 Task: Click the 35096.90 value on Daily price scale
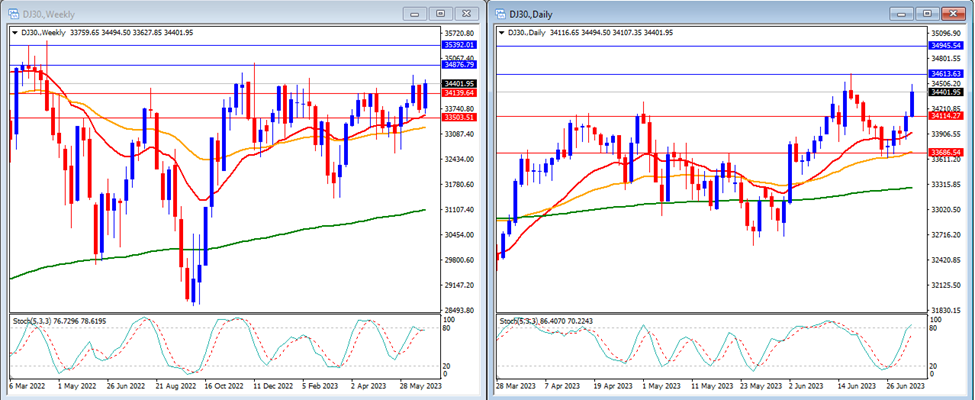(x=946, y=33)
